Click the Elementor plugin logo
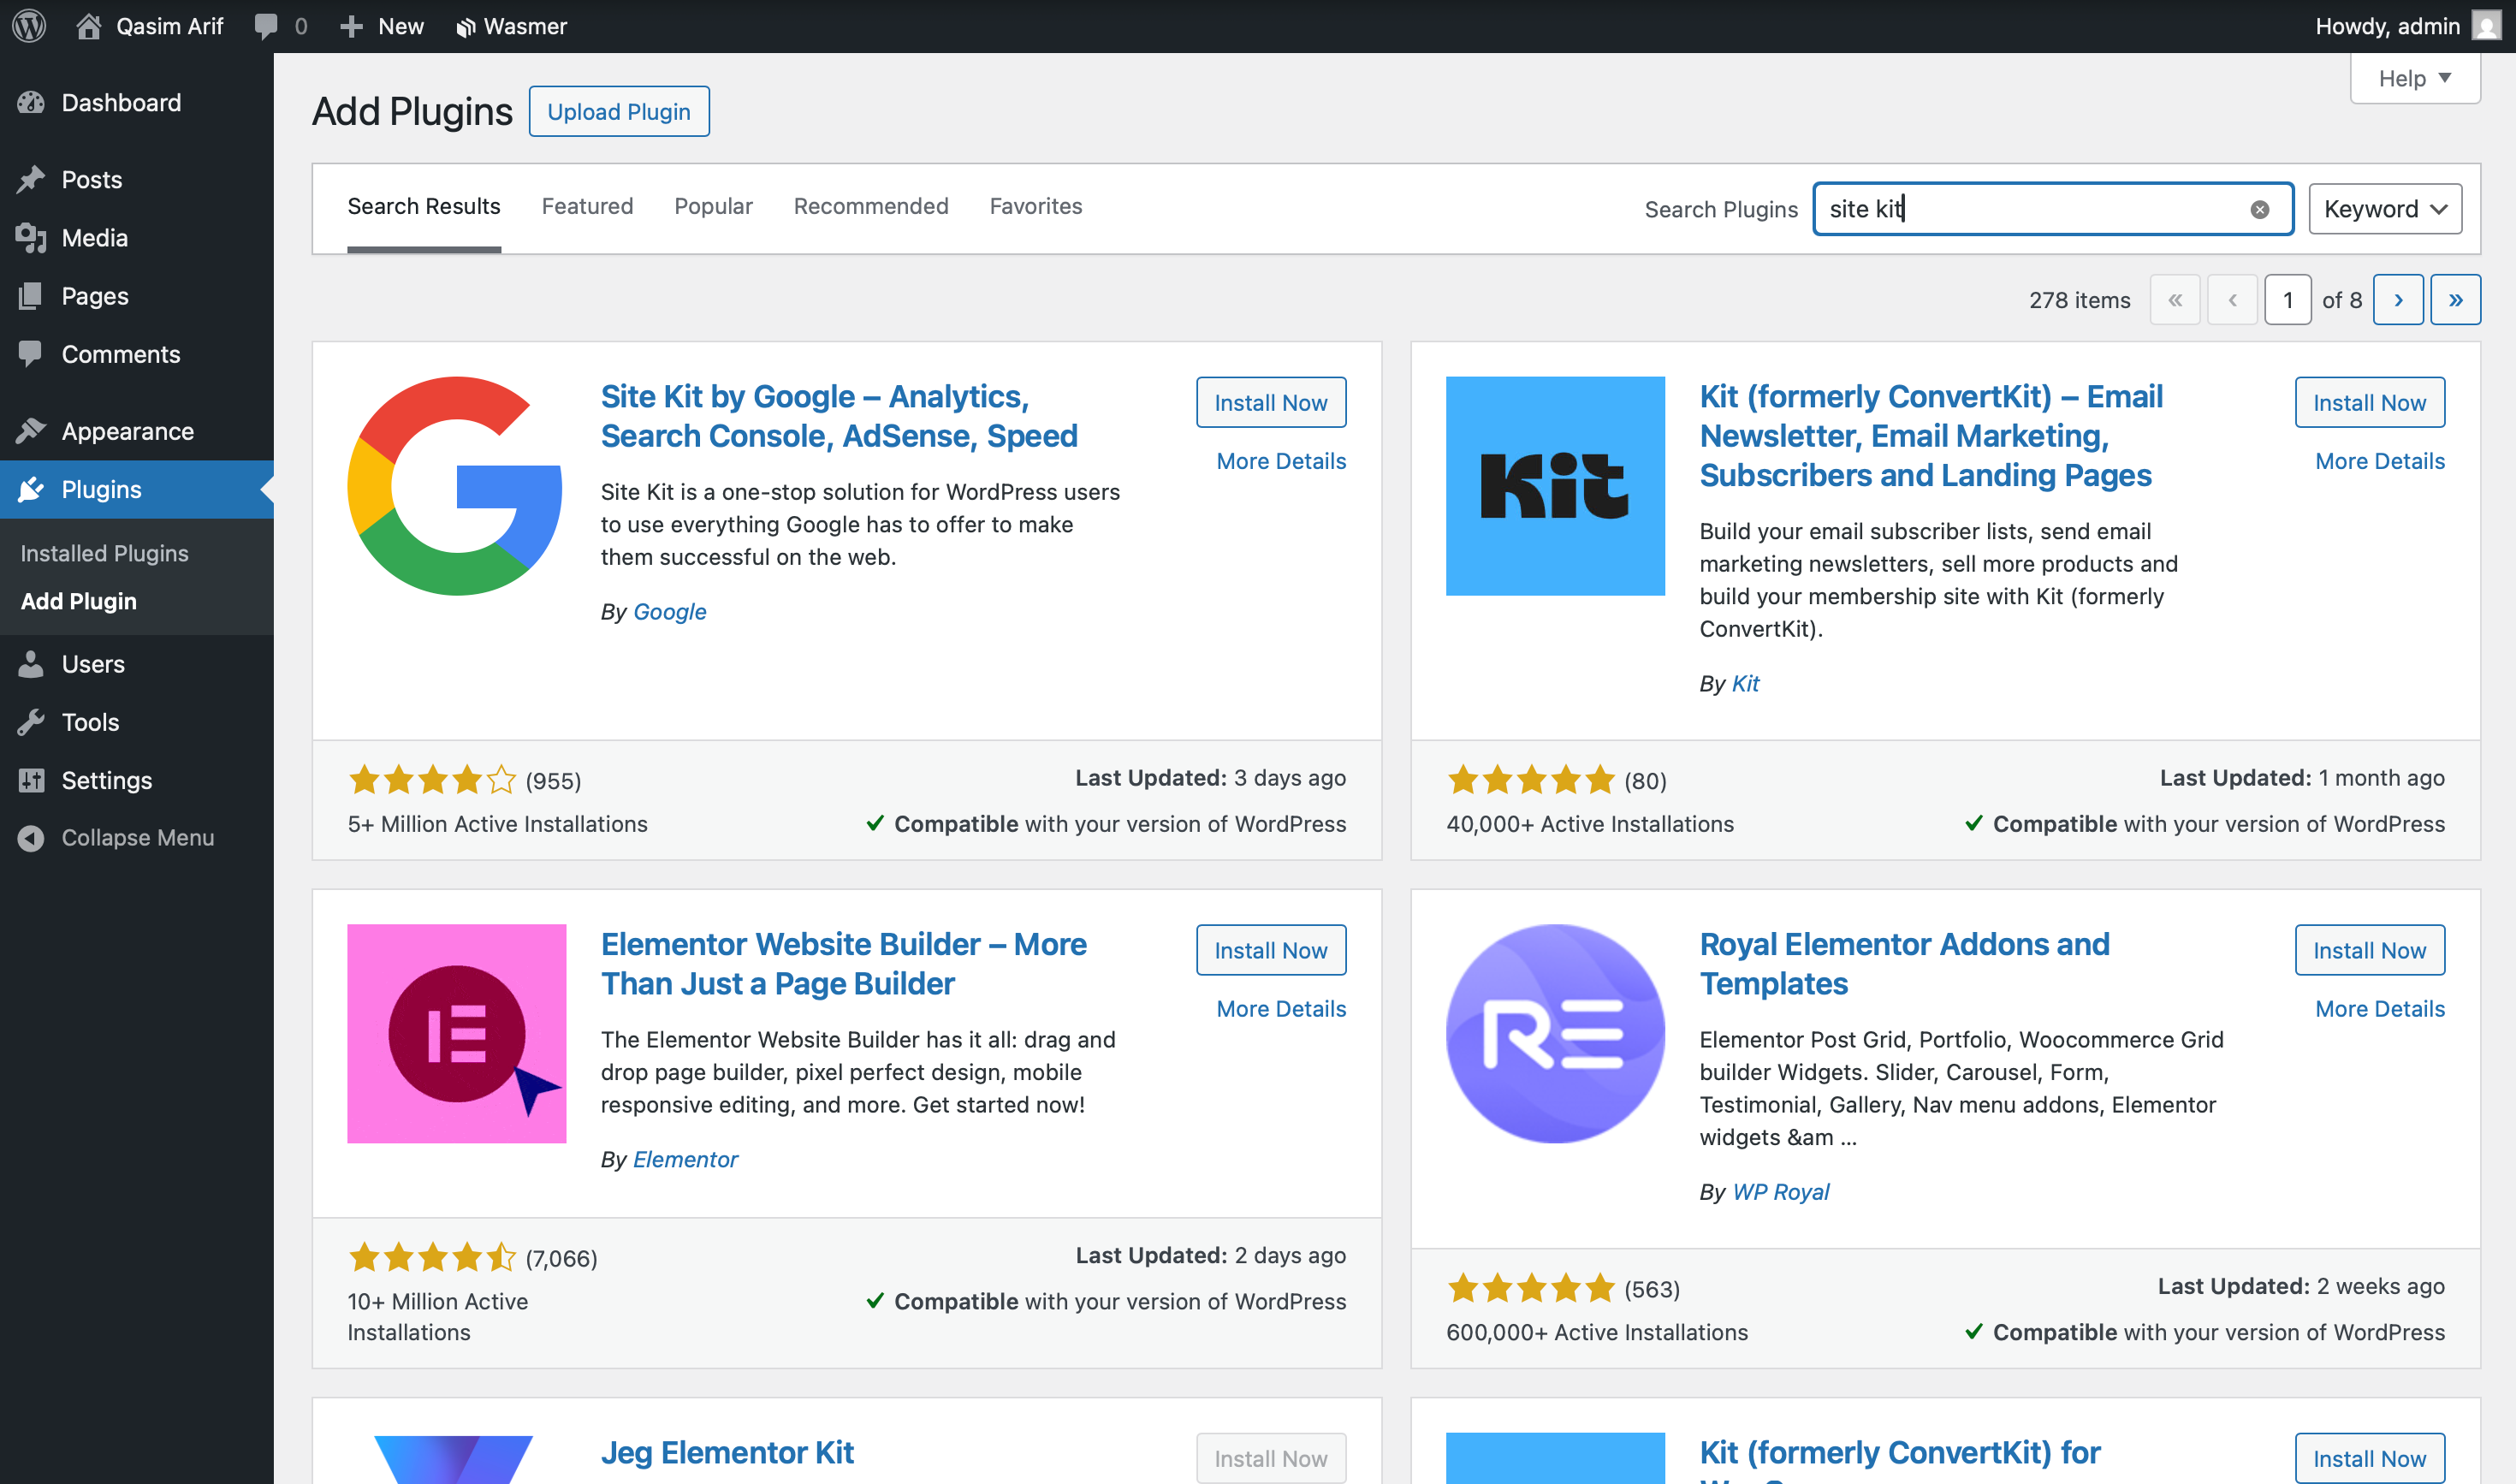The image size is (2516, 1484). 456,1033
